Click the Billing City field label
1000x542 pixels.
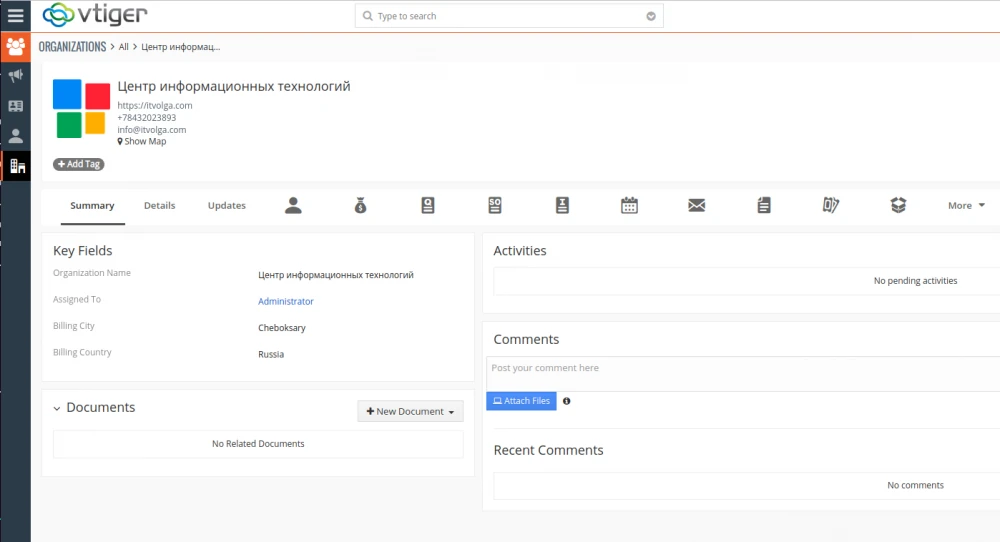click(x=74, y=326)
